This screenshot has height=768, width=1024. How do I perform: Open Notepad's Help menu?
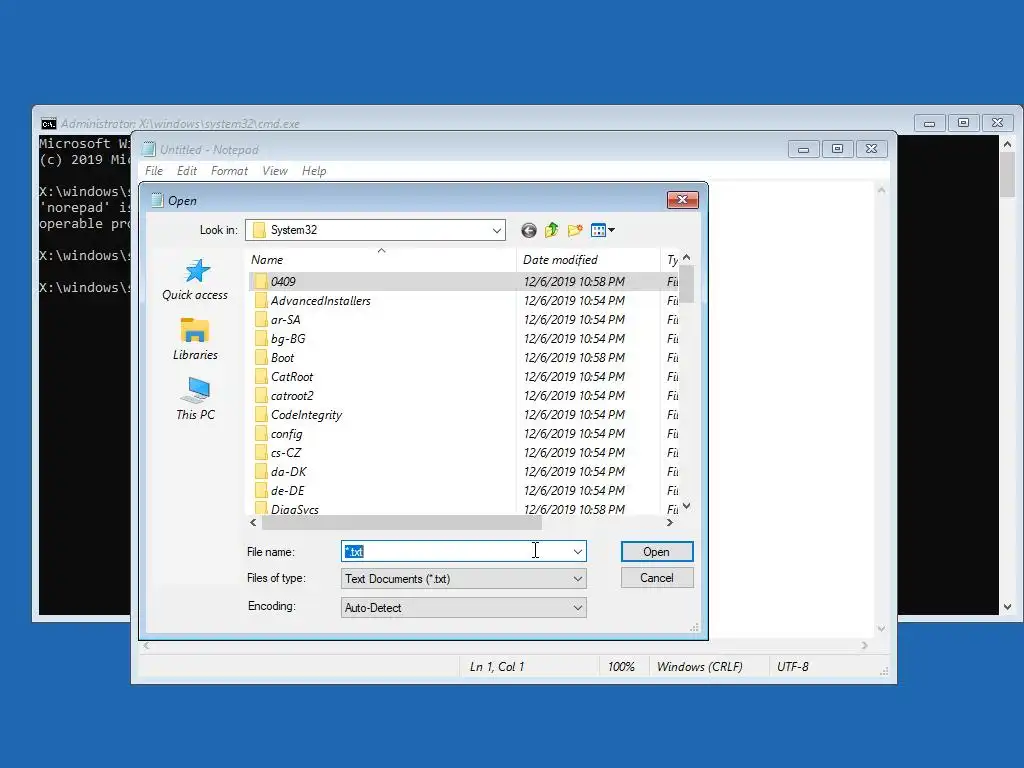tap(314, 171)
